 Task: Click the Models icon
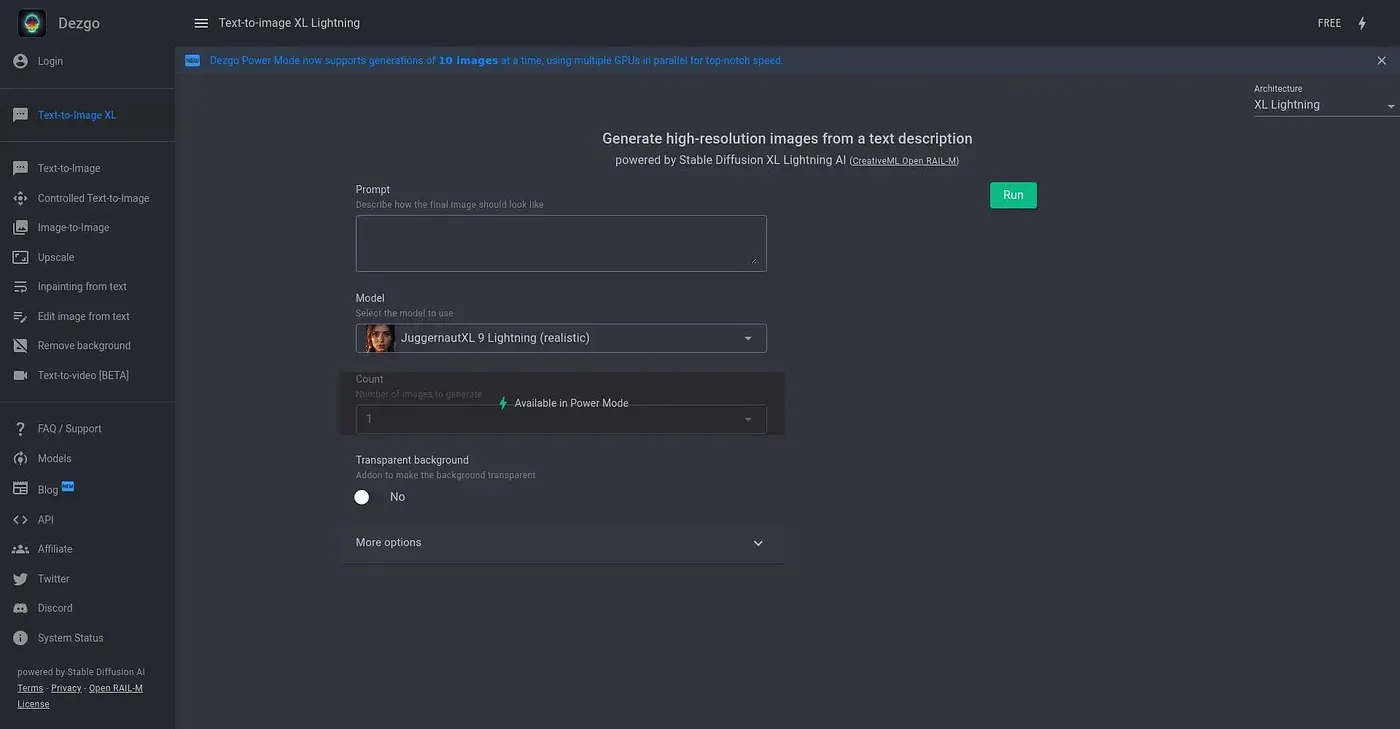[20, 459]
